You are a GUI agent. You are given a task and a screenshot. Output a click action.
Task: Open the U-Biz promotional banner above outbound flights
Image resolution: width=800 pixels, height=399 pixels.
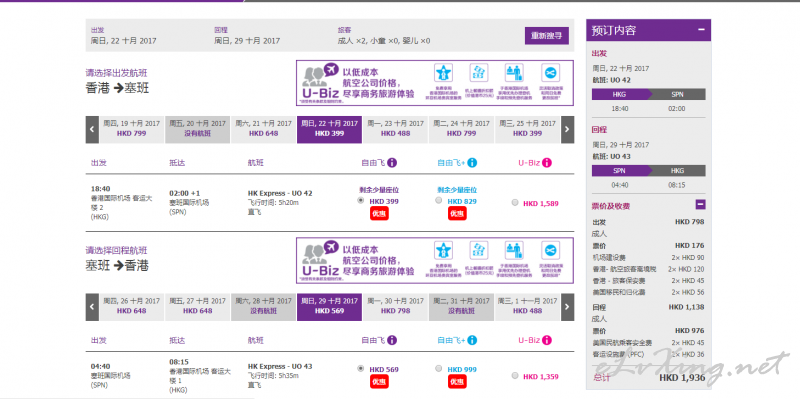[435, 83]
